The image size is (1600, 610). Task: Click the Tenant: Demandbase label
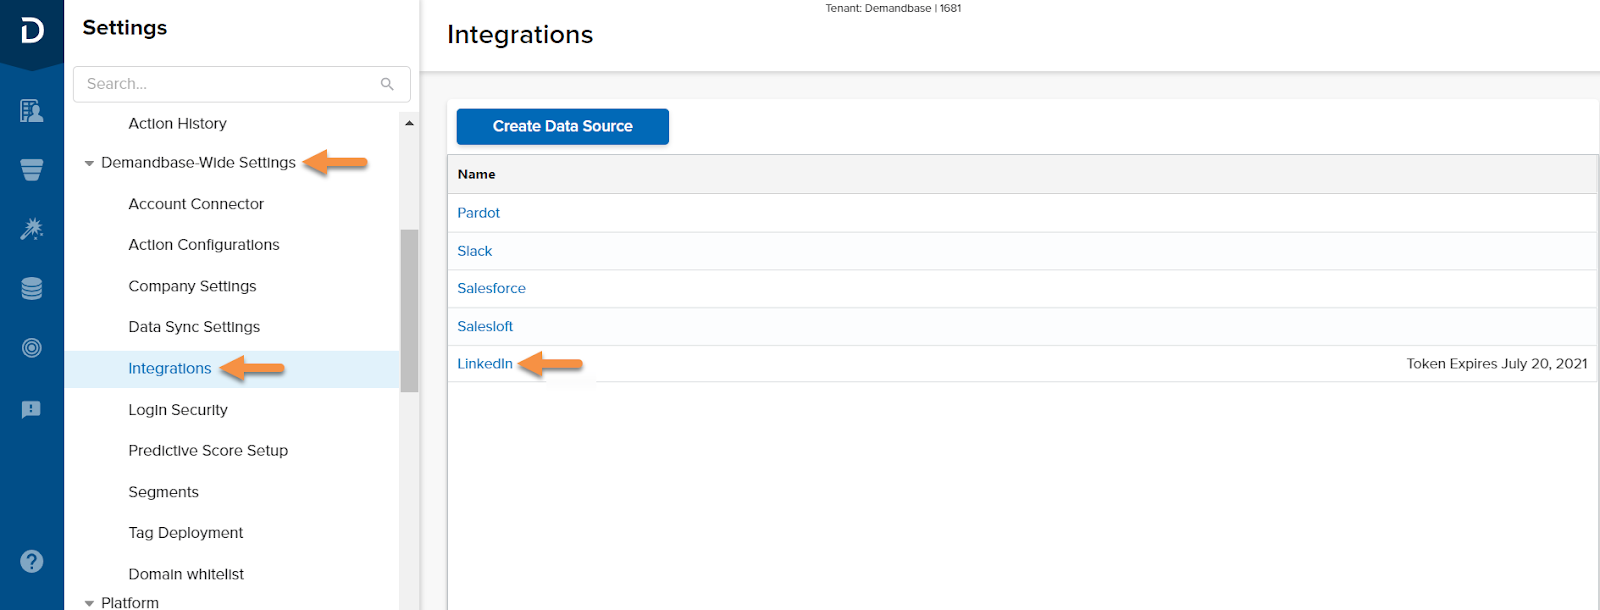click(x=893, y=8)
